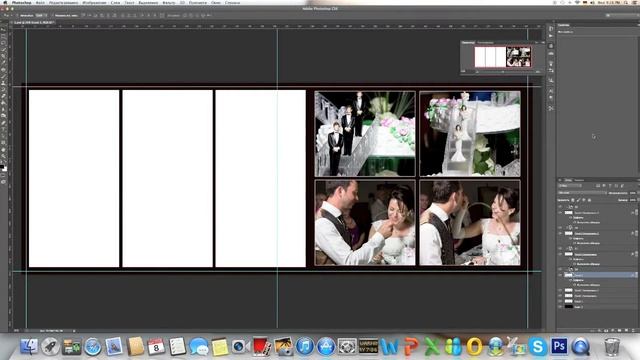Collapse effects list of the selected layer
The image size is (640, 360).
pyautogui.click(x=636, y=275)
